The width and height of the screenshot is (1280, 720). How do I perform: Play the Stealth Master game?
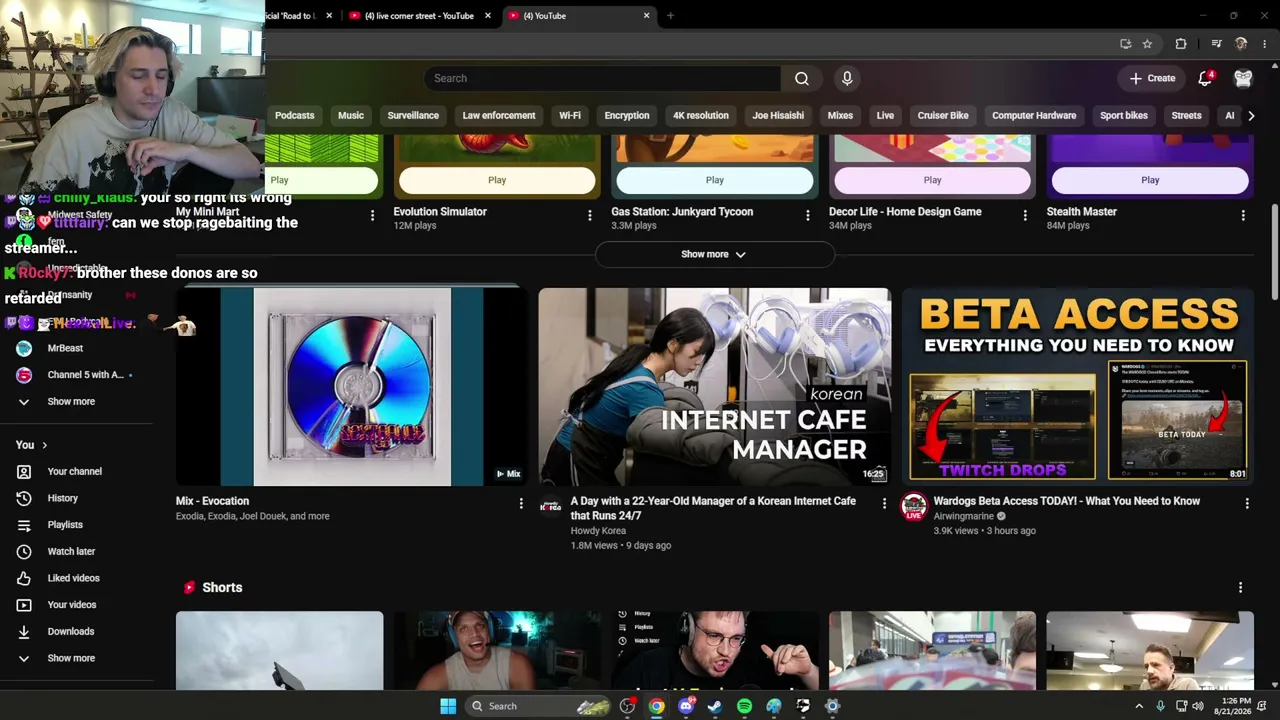1150,180
